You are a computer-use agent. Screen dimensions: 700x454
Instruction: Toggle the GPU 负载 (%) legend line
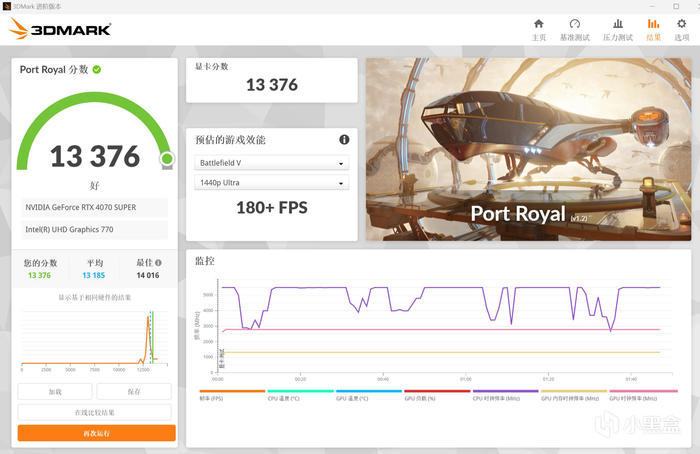(x=437, y=395)
